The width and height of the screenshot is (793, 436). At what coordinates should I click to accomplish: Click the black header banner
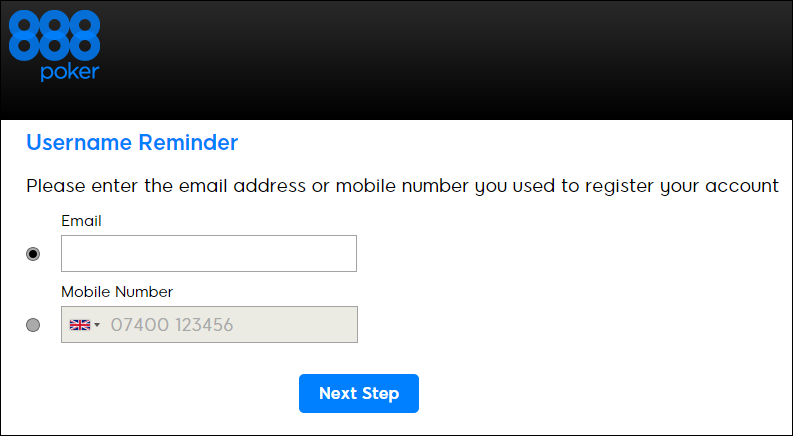(450, 60)
